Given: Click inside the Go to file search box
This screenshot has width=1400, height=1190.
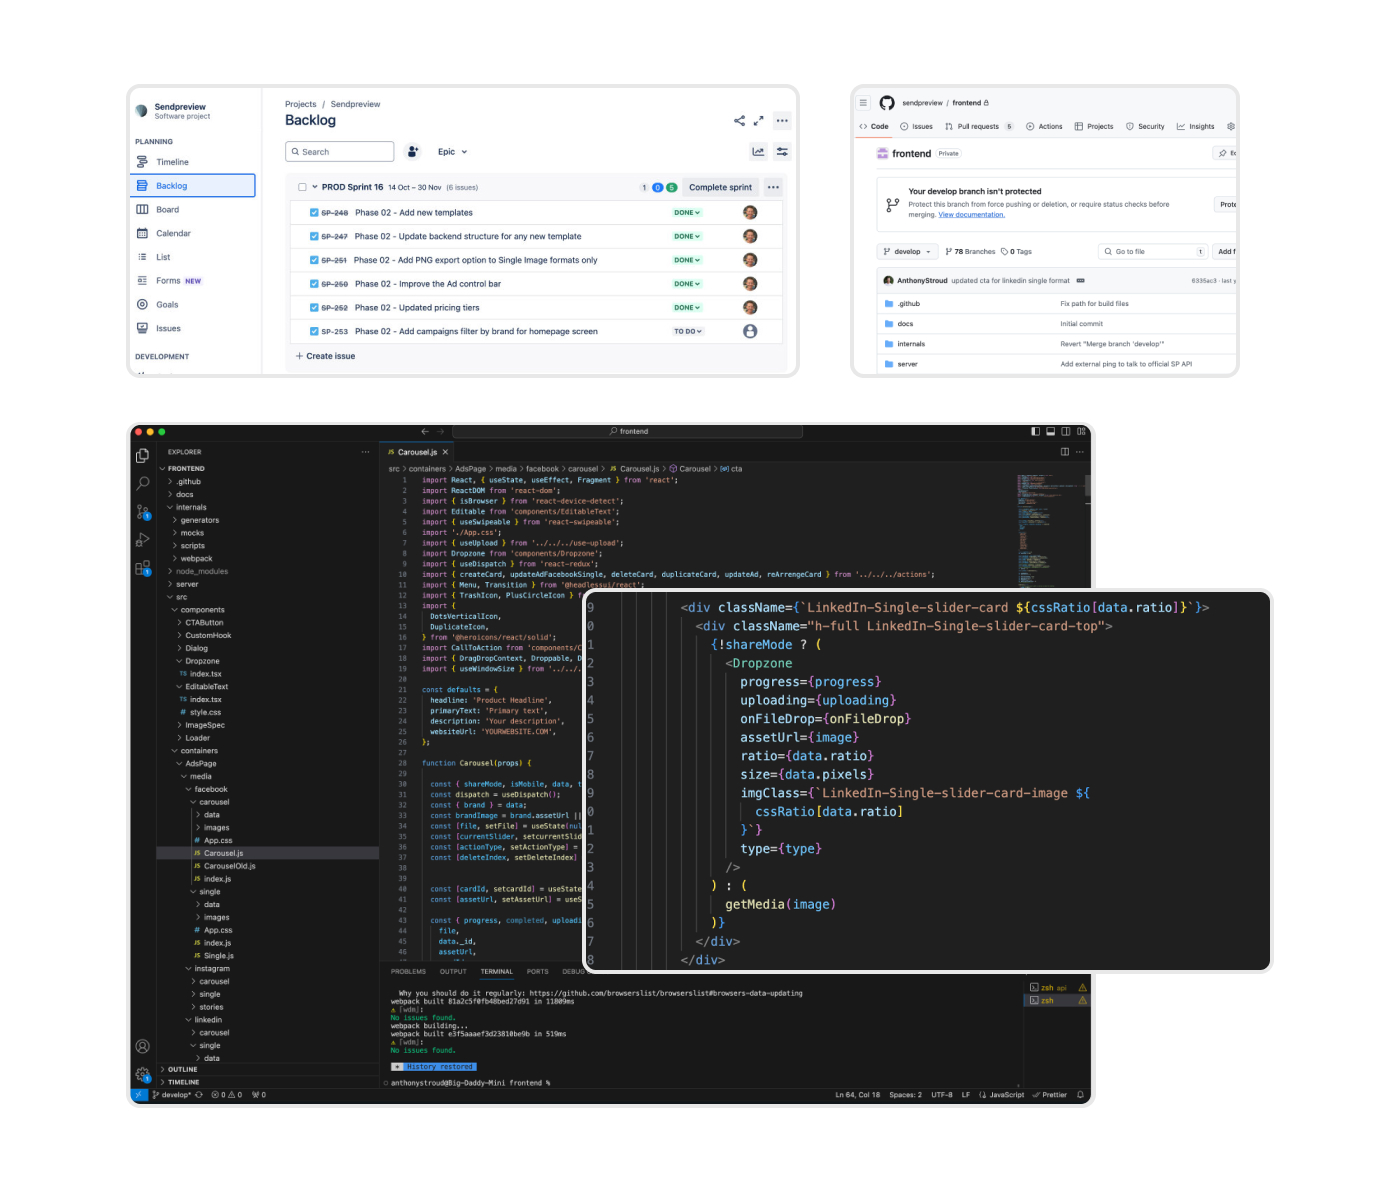Looking at the screenshot, I should point(1152,251).
